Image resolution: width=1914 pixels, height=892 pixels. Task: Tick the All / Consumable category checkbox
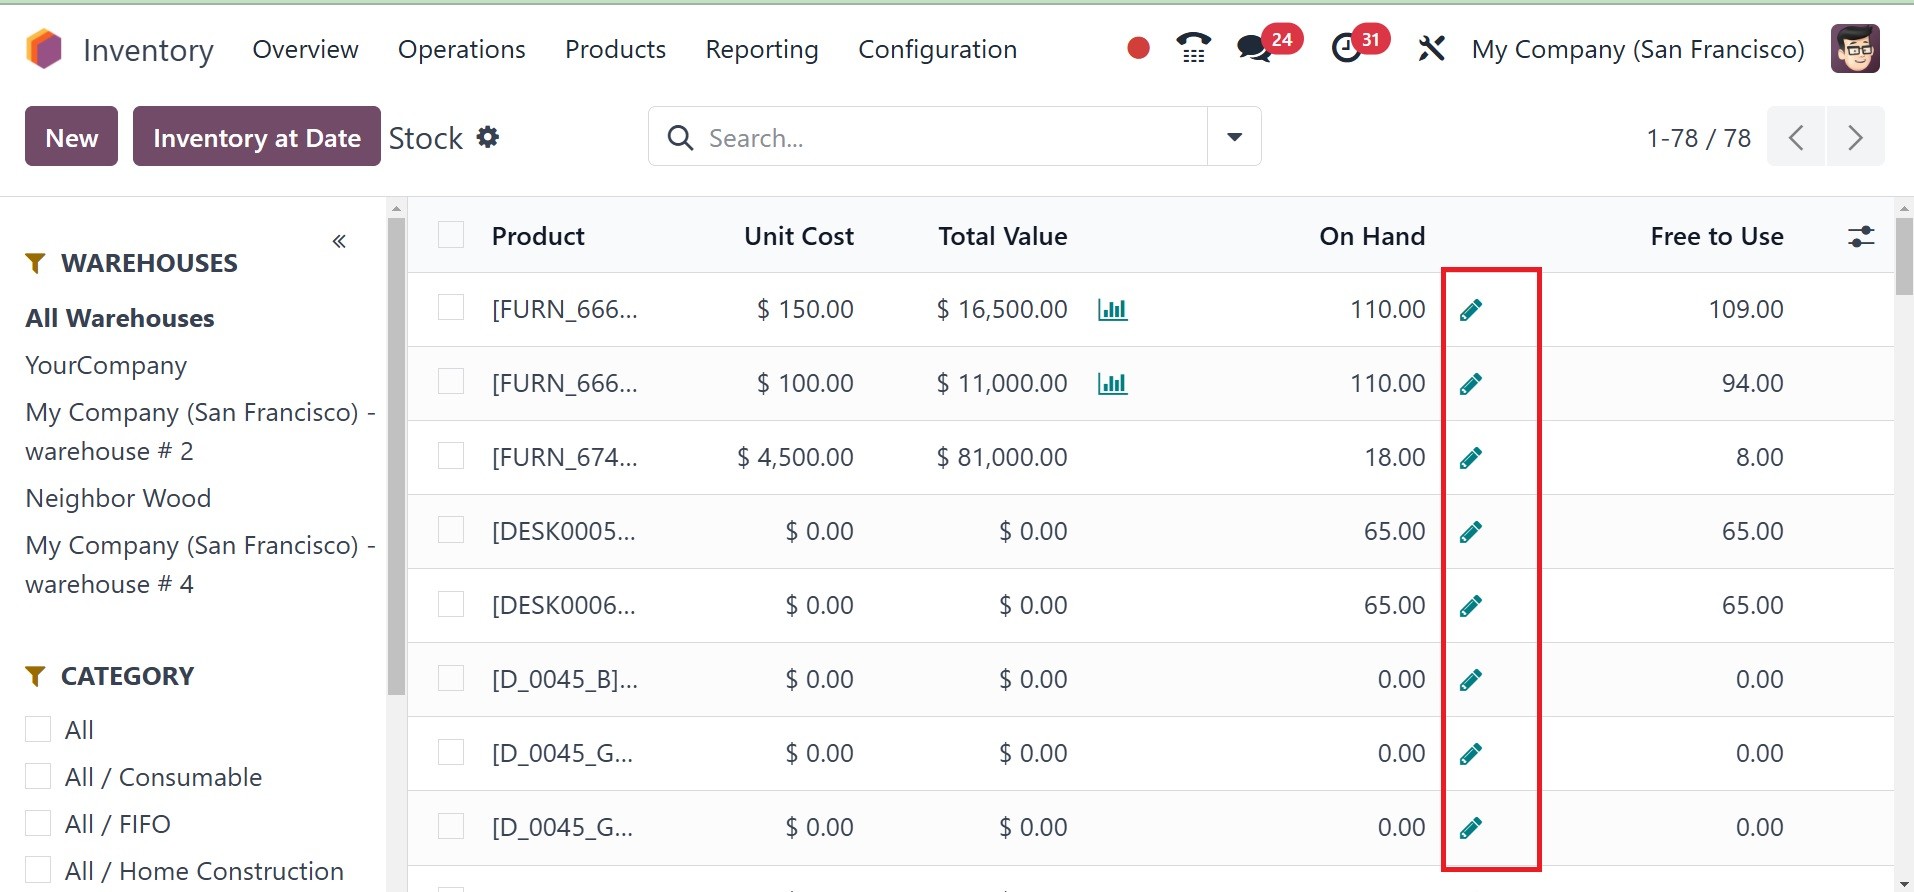coord(38,777)
